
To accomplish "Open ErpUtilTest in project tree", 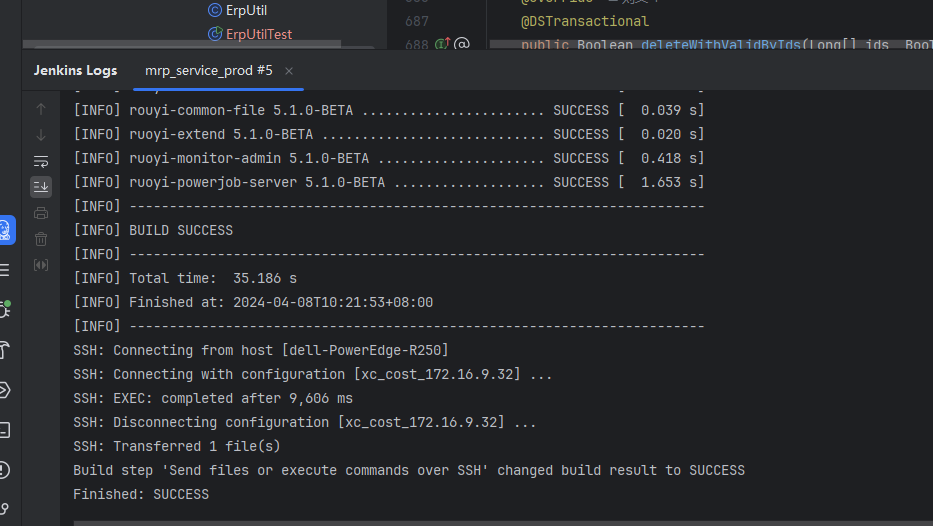I will tap(257, 34).
